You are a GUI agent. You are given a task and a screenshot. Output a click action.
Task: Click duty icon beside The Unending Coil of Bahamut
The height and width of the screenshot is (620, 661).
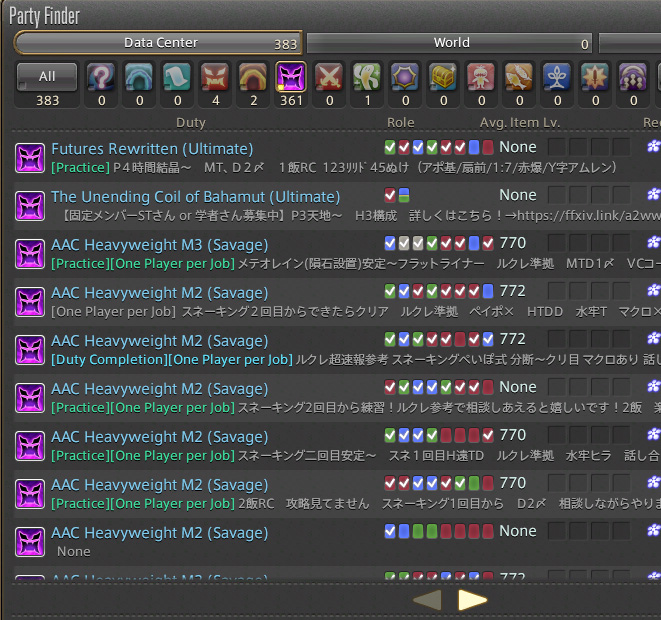tap(30, 206)
